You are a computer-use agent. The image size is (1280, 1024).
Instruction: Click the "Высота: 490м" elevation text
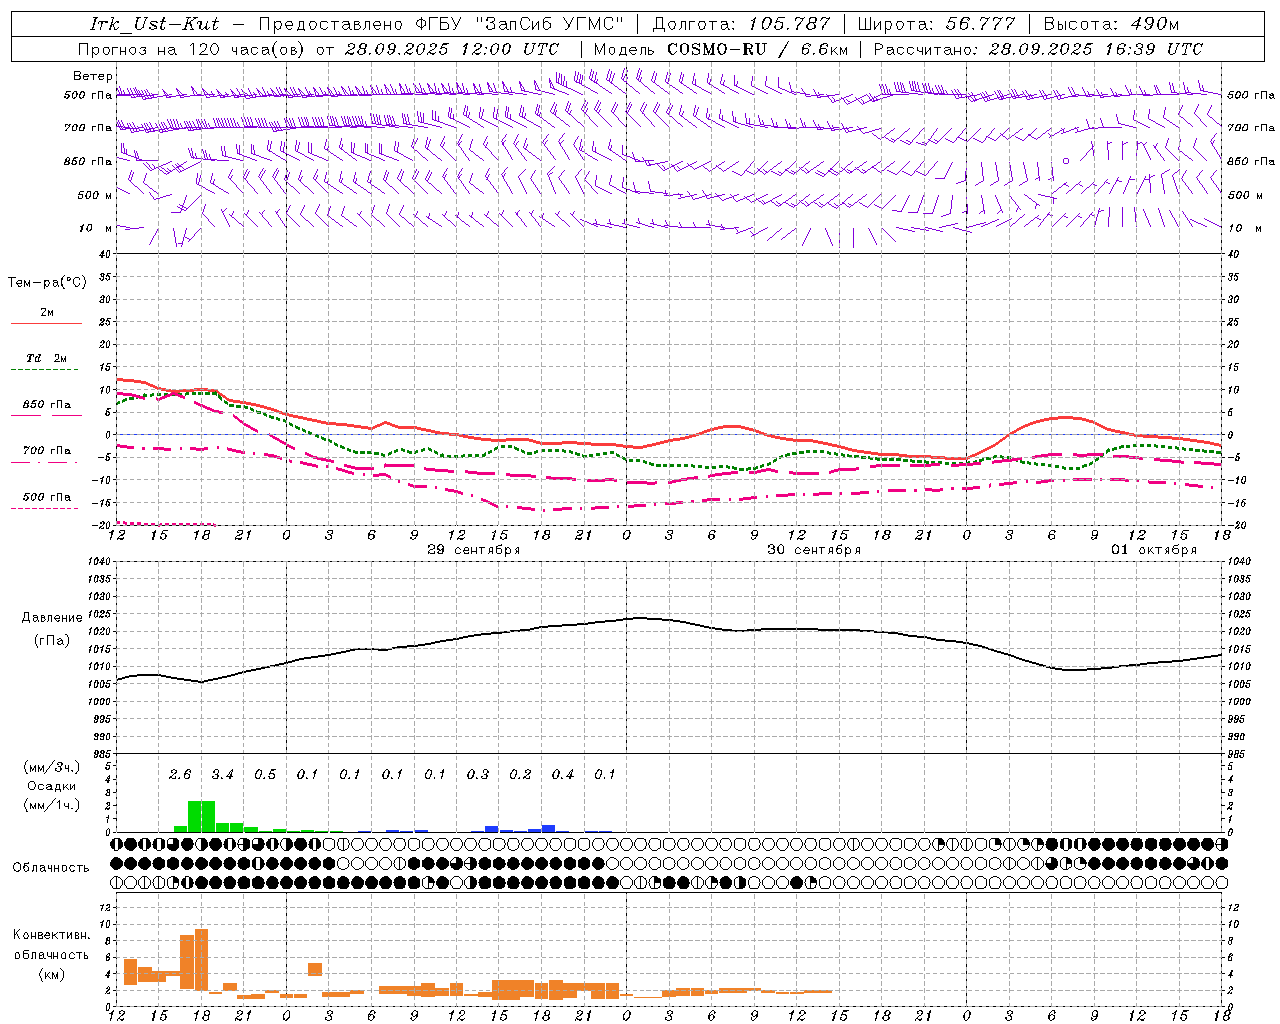[x=1111, y=24]
